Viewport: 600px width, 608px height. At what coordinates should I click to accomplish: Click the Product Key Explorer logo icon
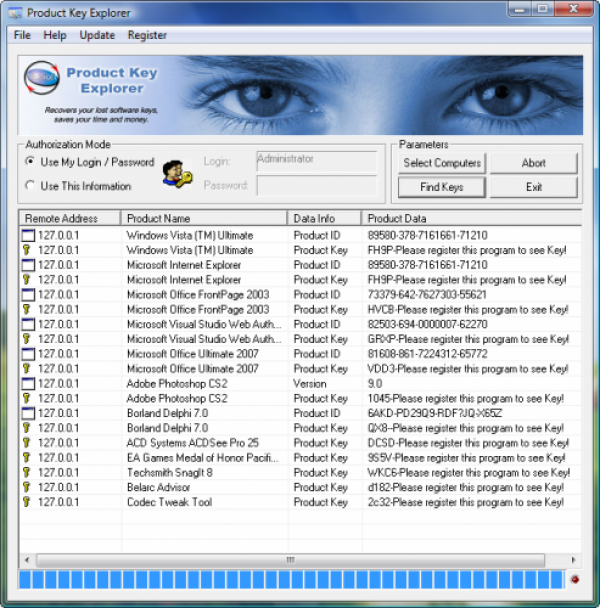42,78
